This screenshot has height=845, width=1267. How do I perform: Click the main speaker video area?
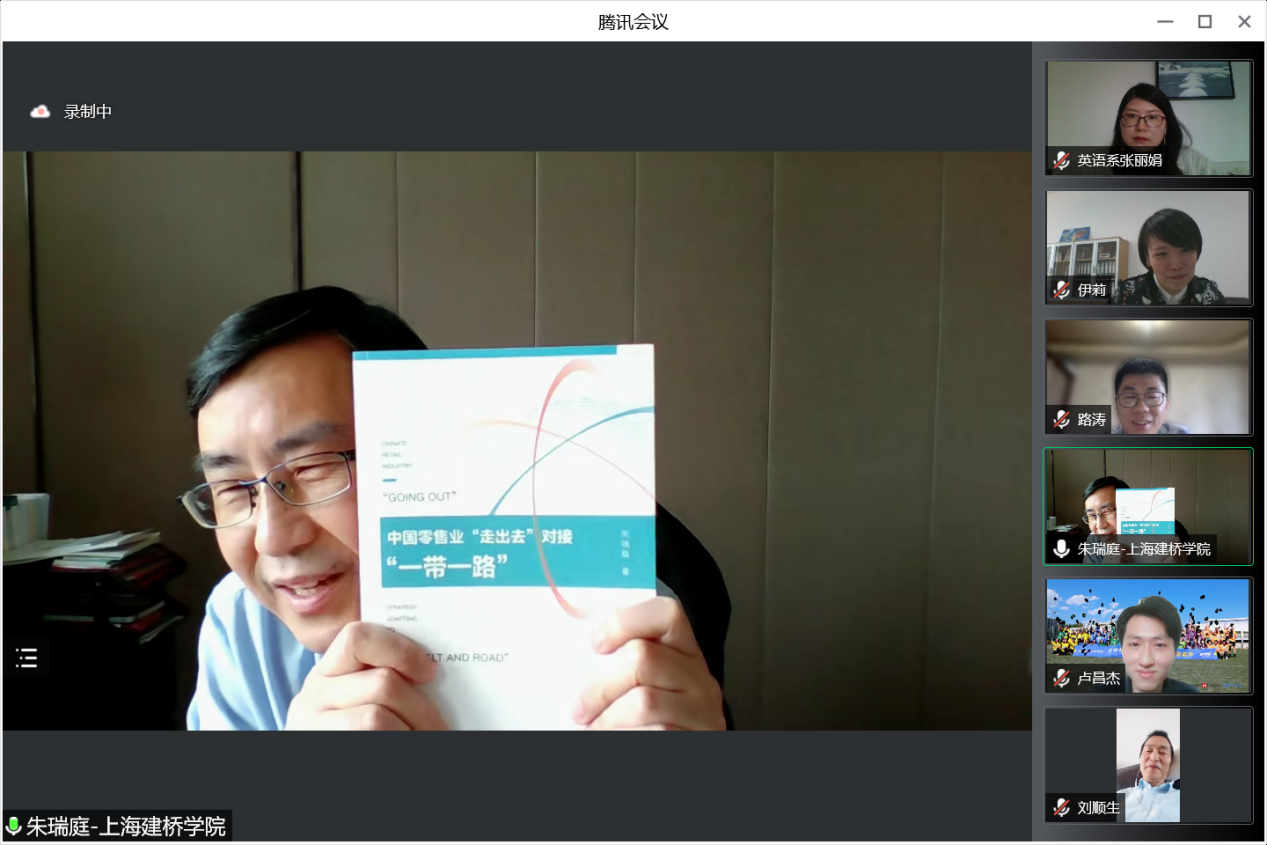pyautogui.click(x=516, y=440)
